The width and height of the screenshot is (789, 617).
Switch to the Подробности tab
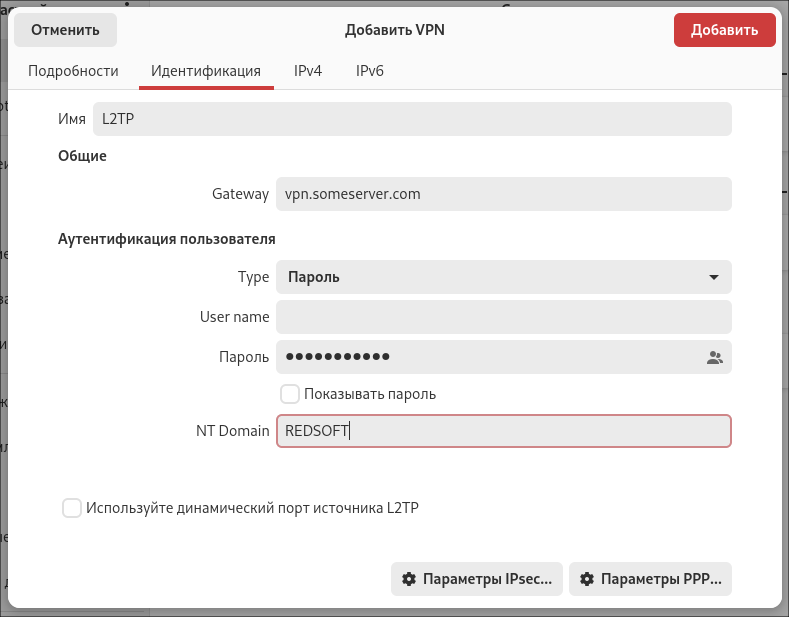point(73,71)
